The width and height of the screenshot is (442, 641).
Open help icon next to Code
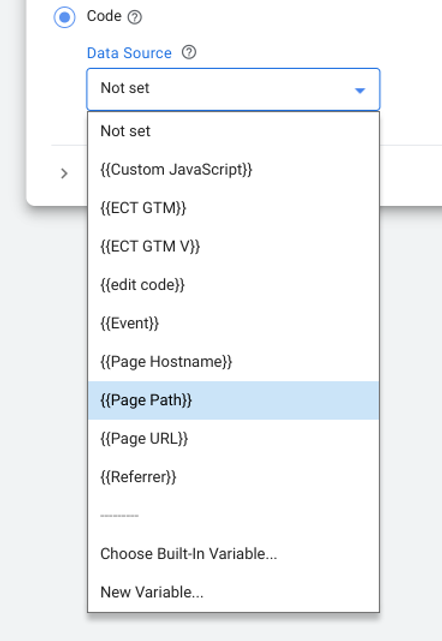[x=135, y=17]
